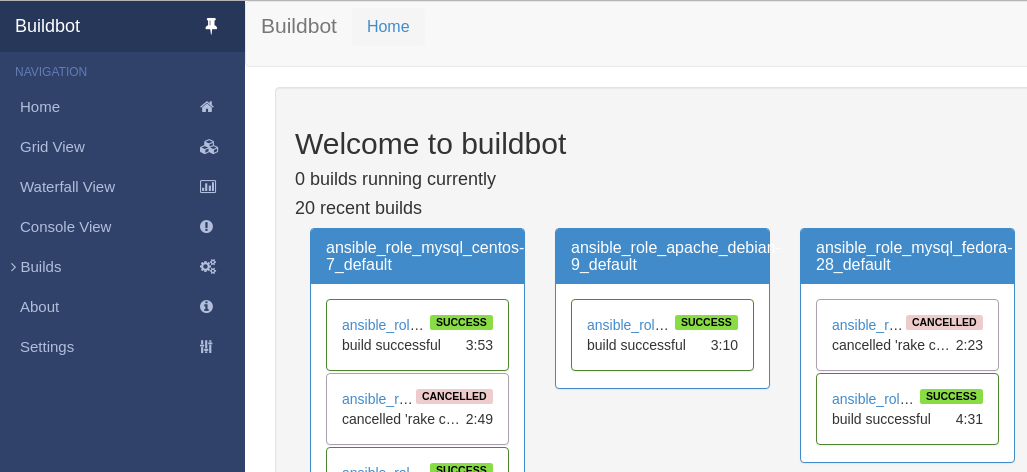Click duration 3:53 in the centos-7 card
1027x472 pixels.
479,345
